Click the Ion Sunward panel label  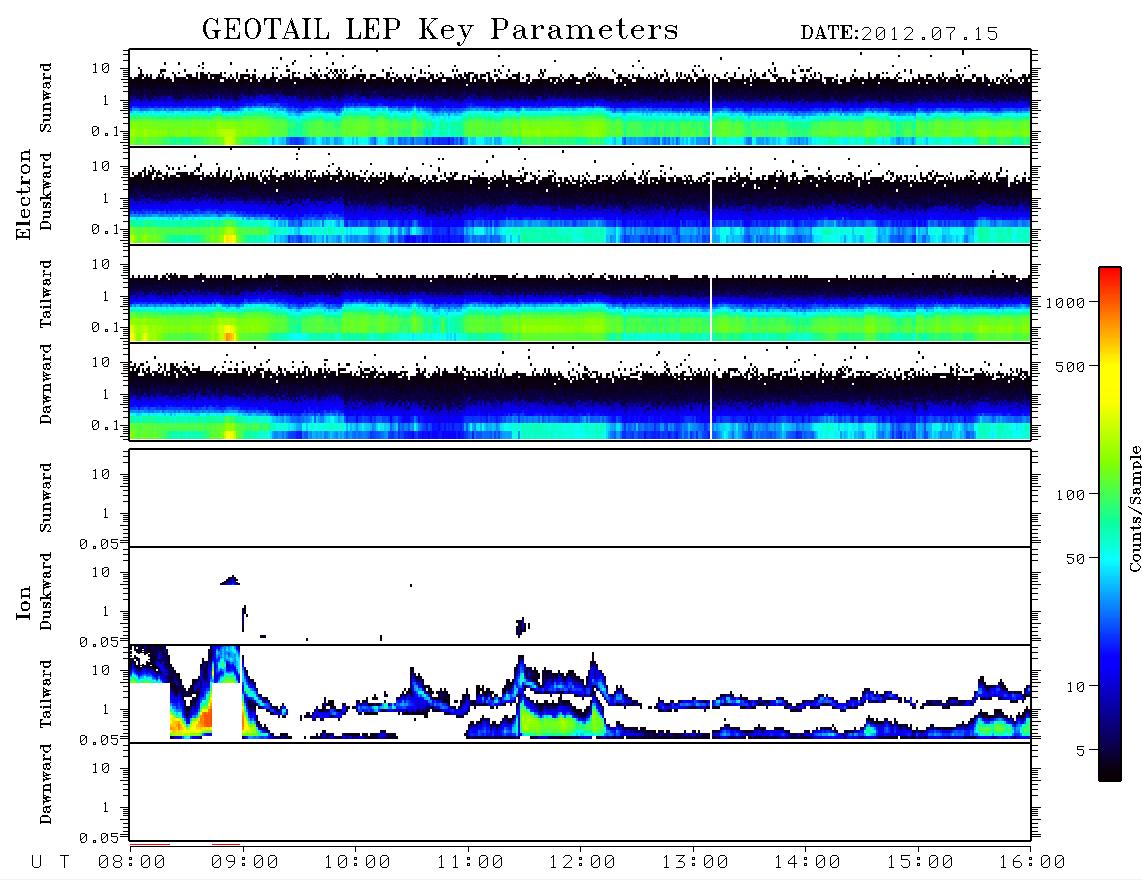[46, 497]
